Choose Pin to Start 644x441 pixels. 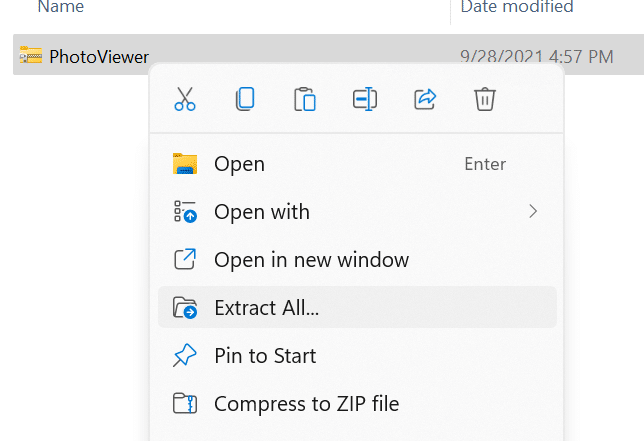point(357,356)
